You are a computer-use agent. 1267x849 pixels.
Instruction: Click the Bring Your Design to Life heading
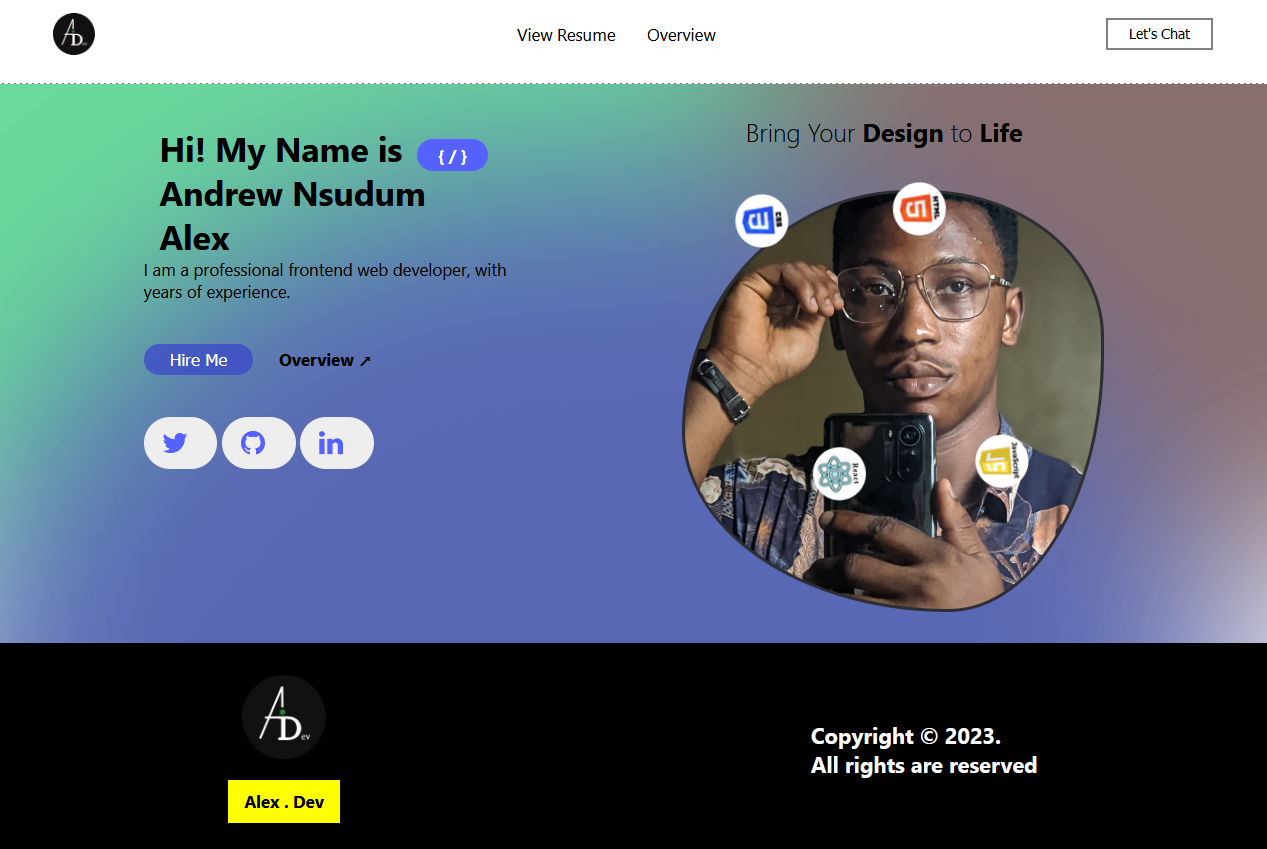[884, 133]
